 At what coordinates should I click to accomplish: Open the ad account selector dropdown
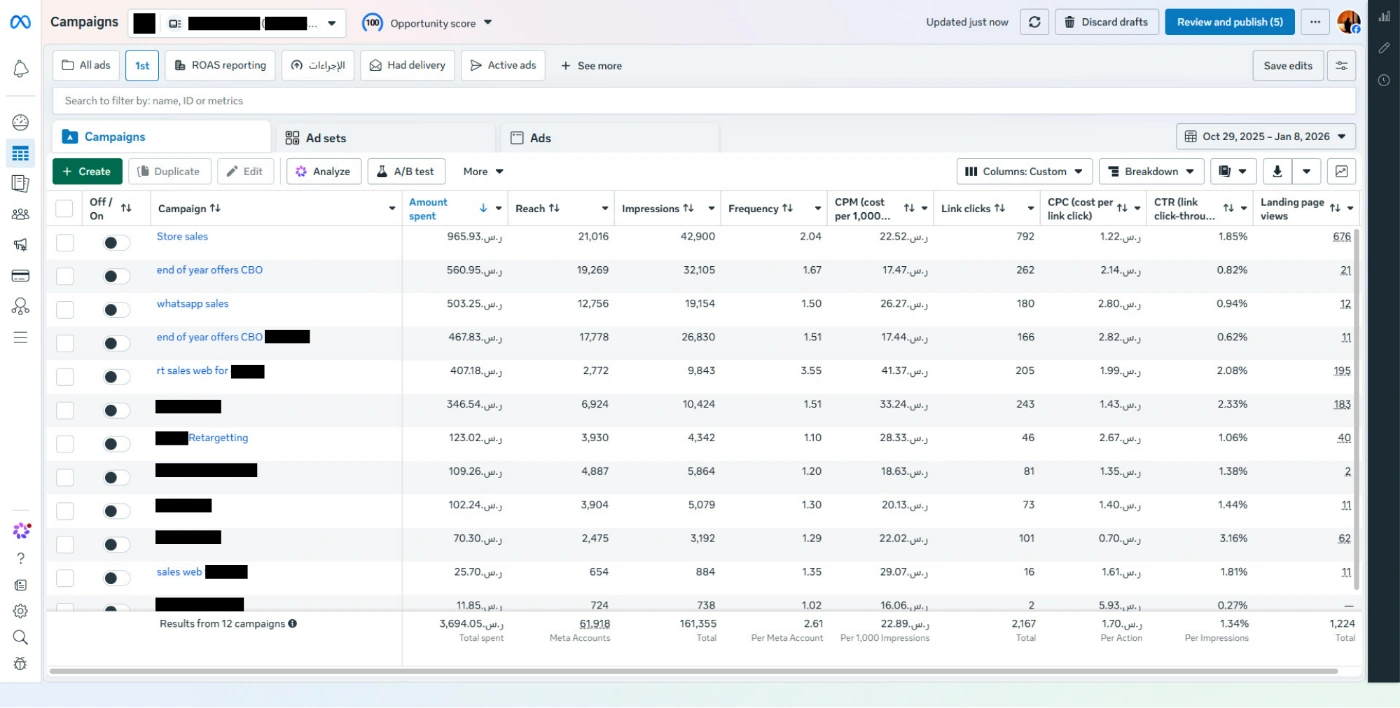[x=236, y=23]
